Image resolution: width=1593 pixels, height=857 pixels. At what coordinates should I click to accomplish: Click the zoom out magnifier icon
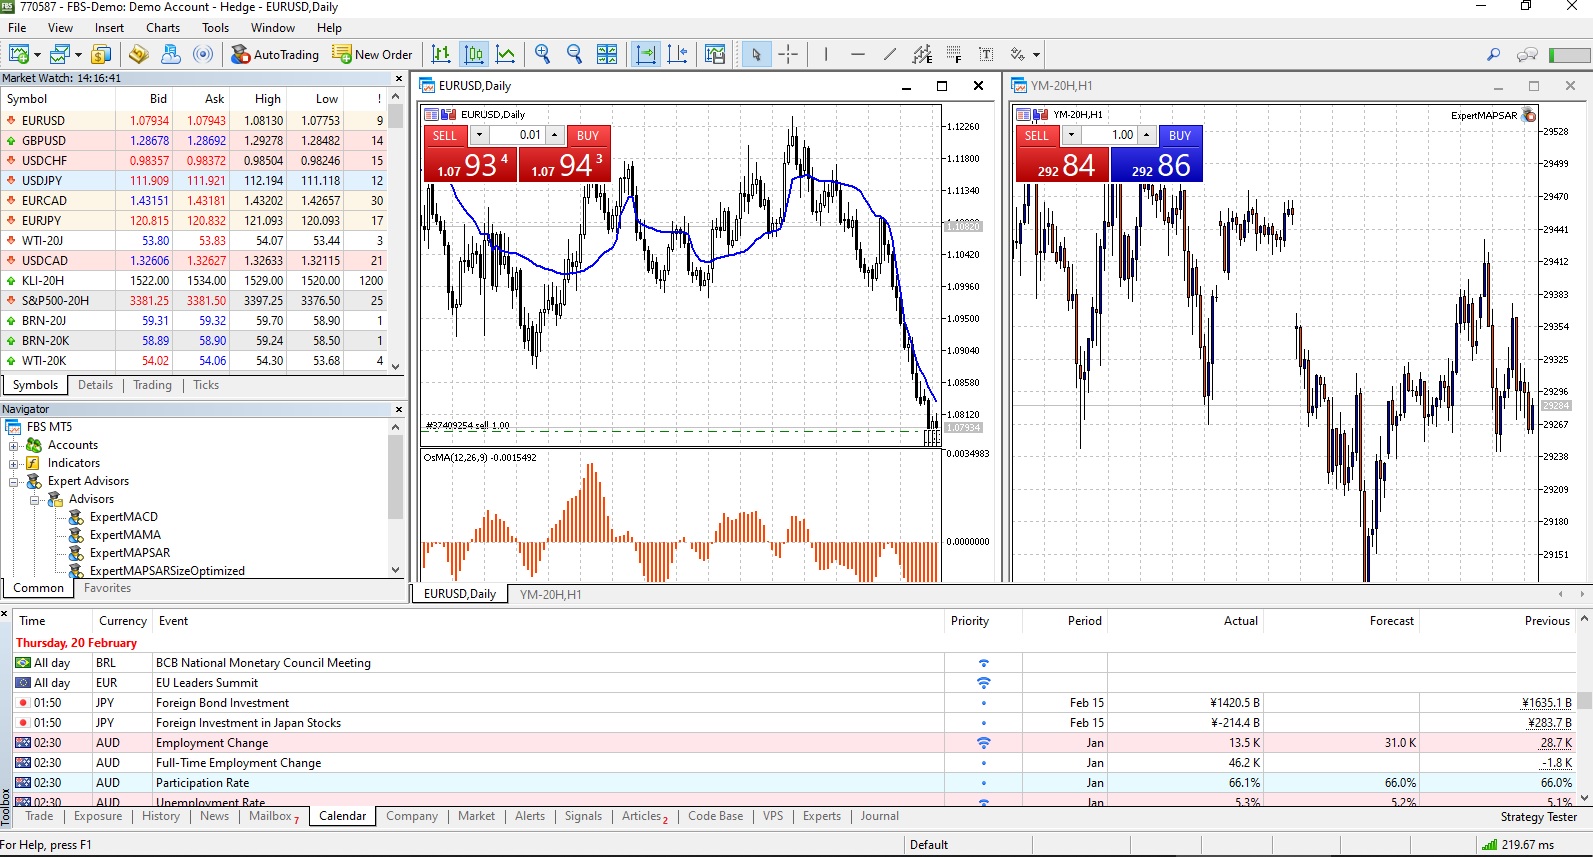(574, 54)
